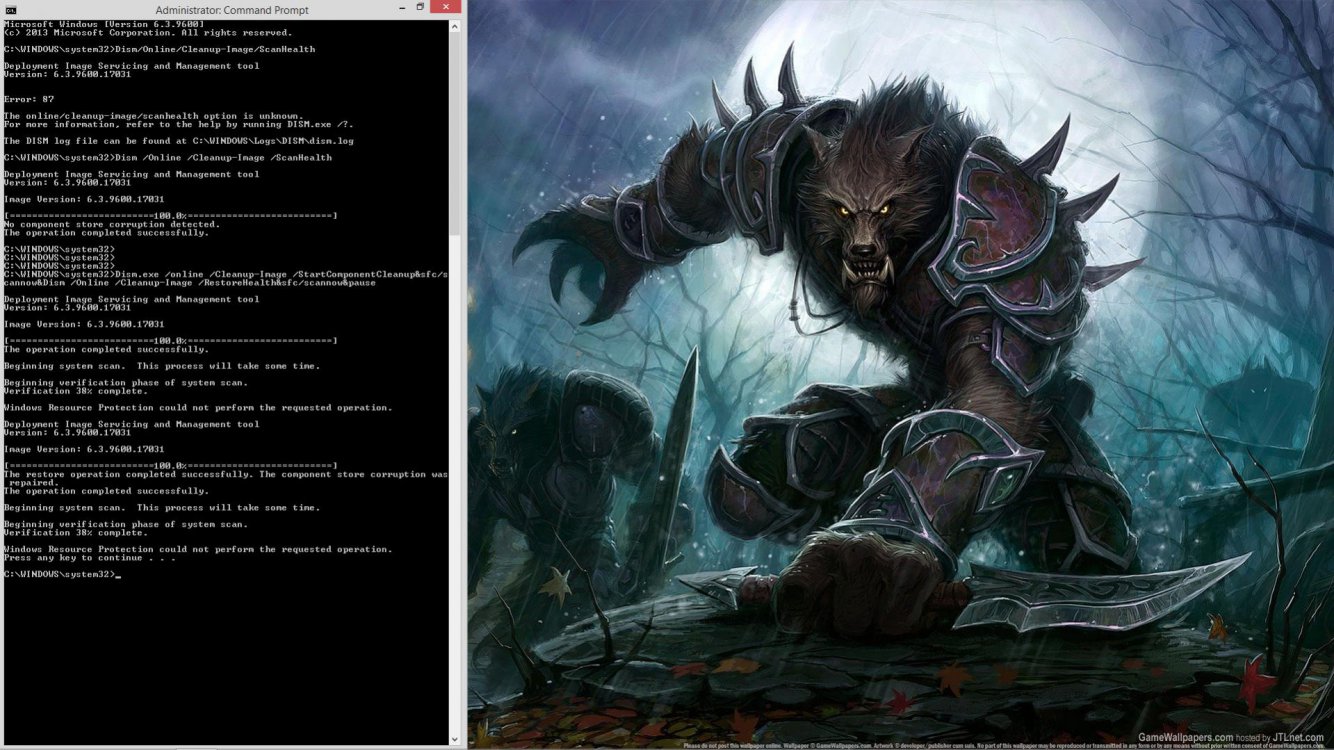Close the Administrator: Command Prompt window
Viewport: 1334px width, 750px height.
[446, 7]
